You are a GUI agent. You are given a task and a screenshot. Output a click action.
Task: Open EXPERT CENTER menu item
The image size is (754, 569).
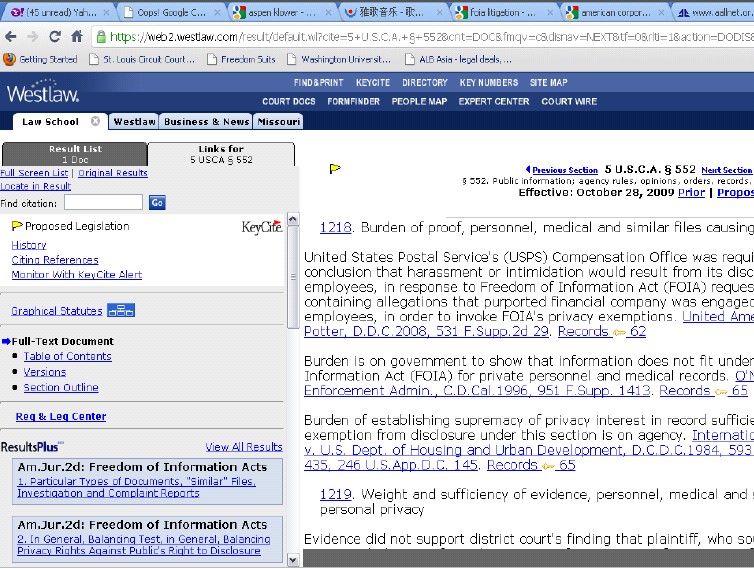[494, 101]
